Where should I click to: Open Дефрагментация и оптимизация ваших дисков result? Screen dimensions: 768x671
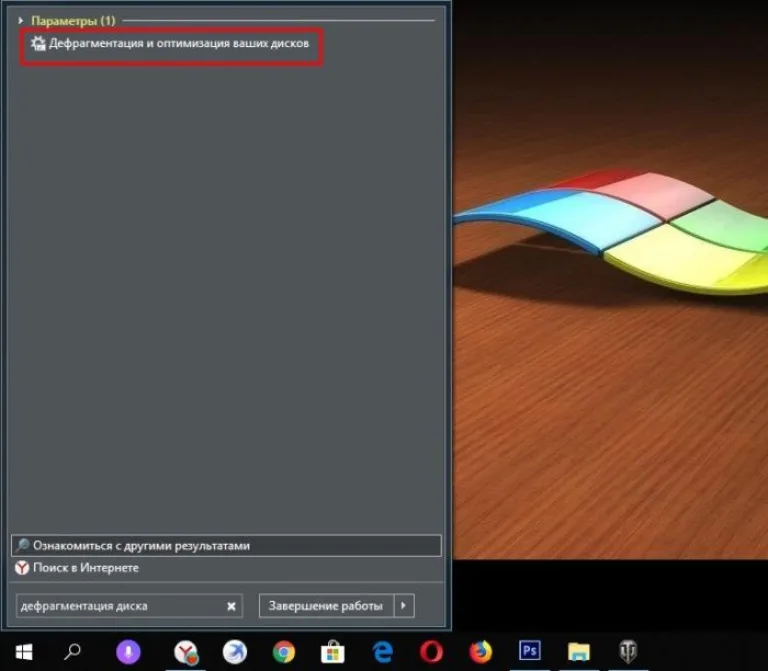tap(170, 44)
